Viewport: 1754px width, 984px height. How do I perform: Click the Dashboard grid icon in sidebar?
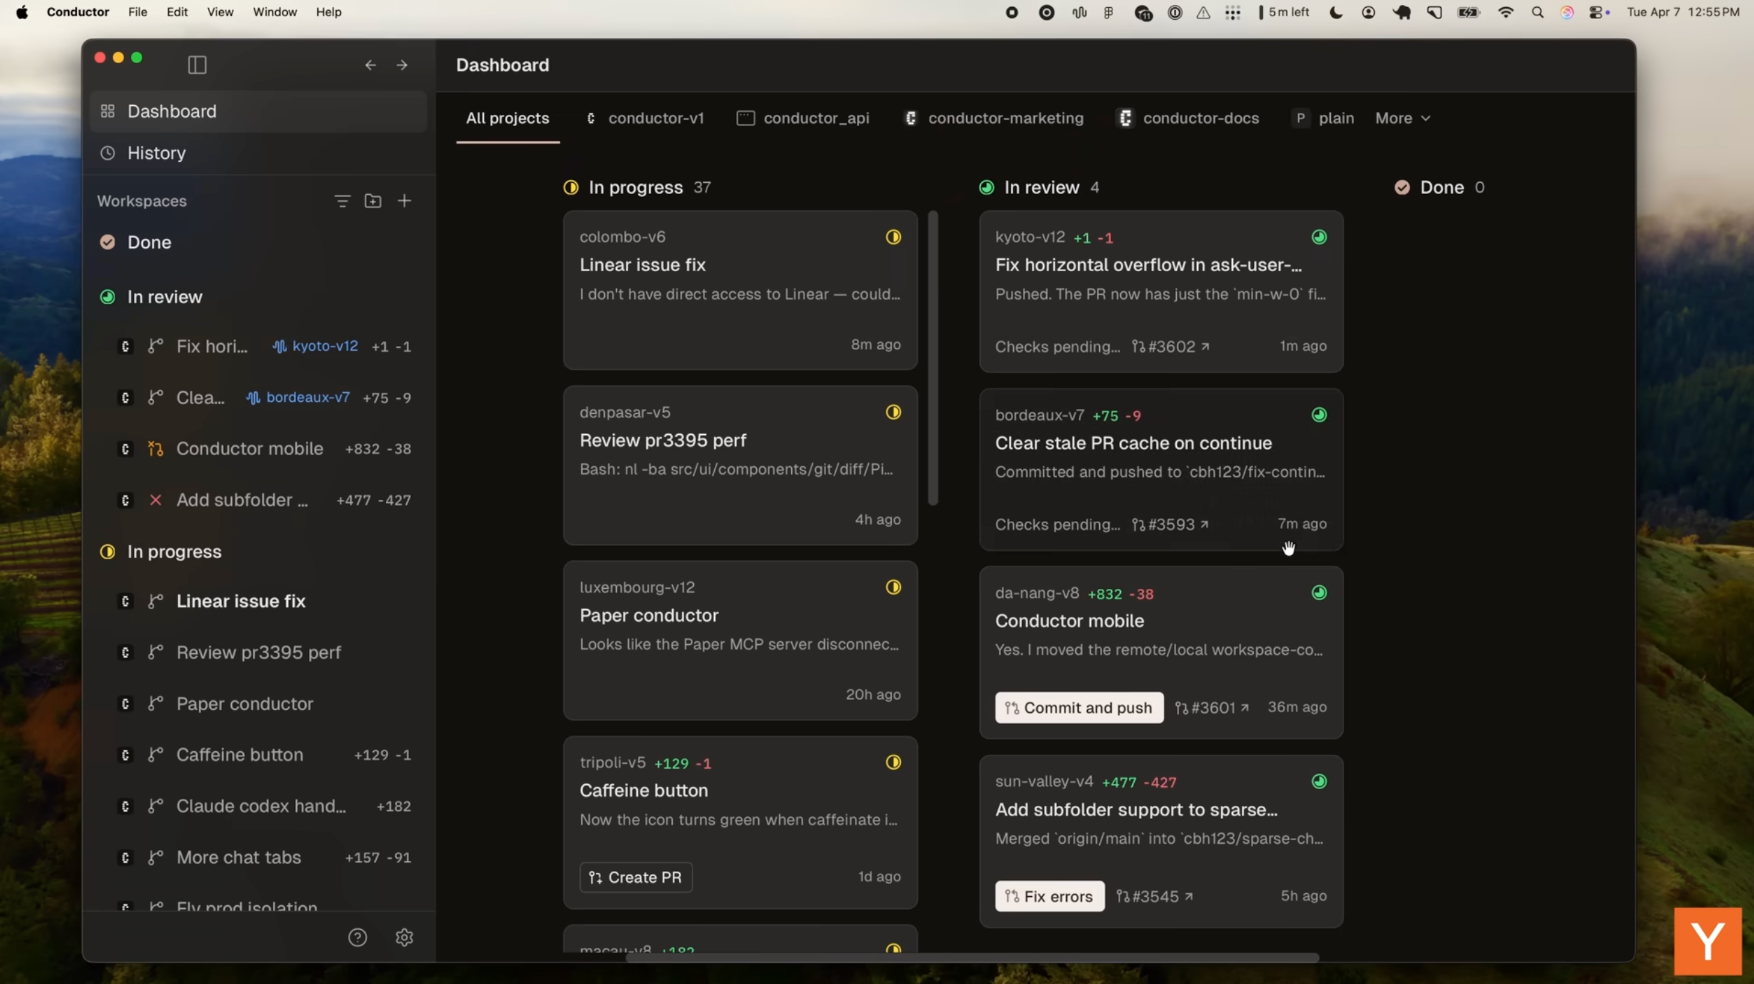tap(108, 111)
